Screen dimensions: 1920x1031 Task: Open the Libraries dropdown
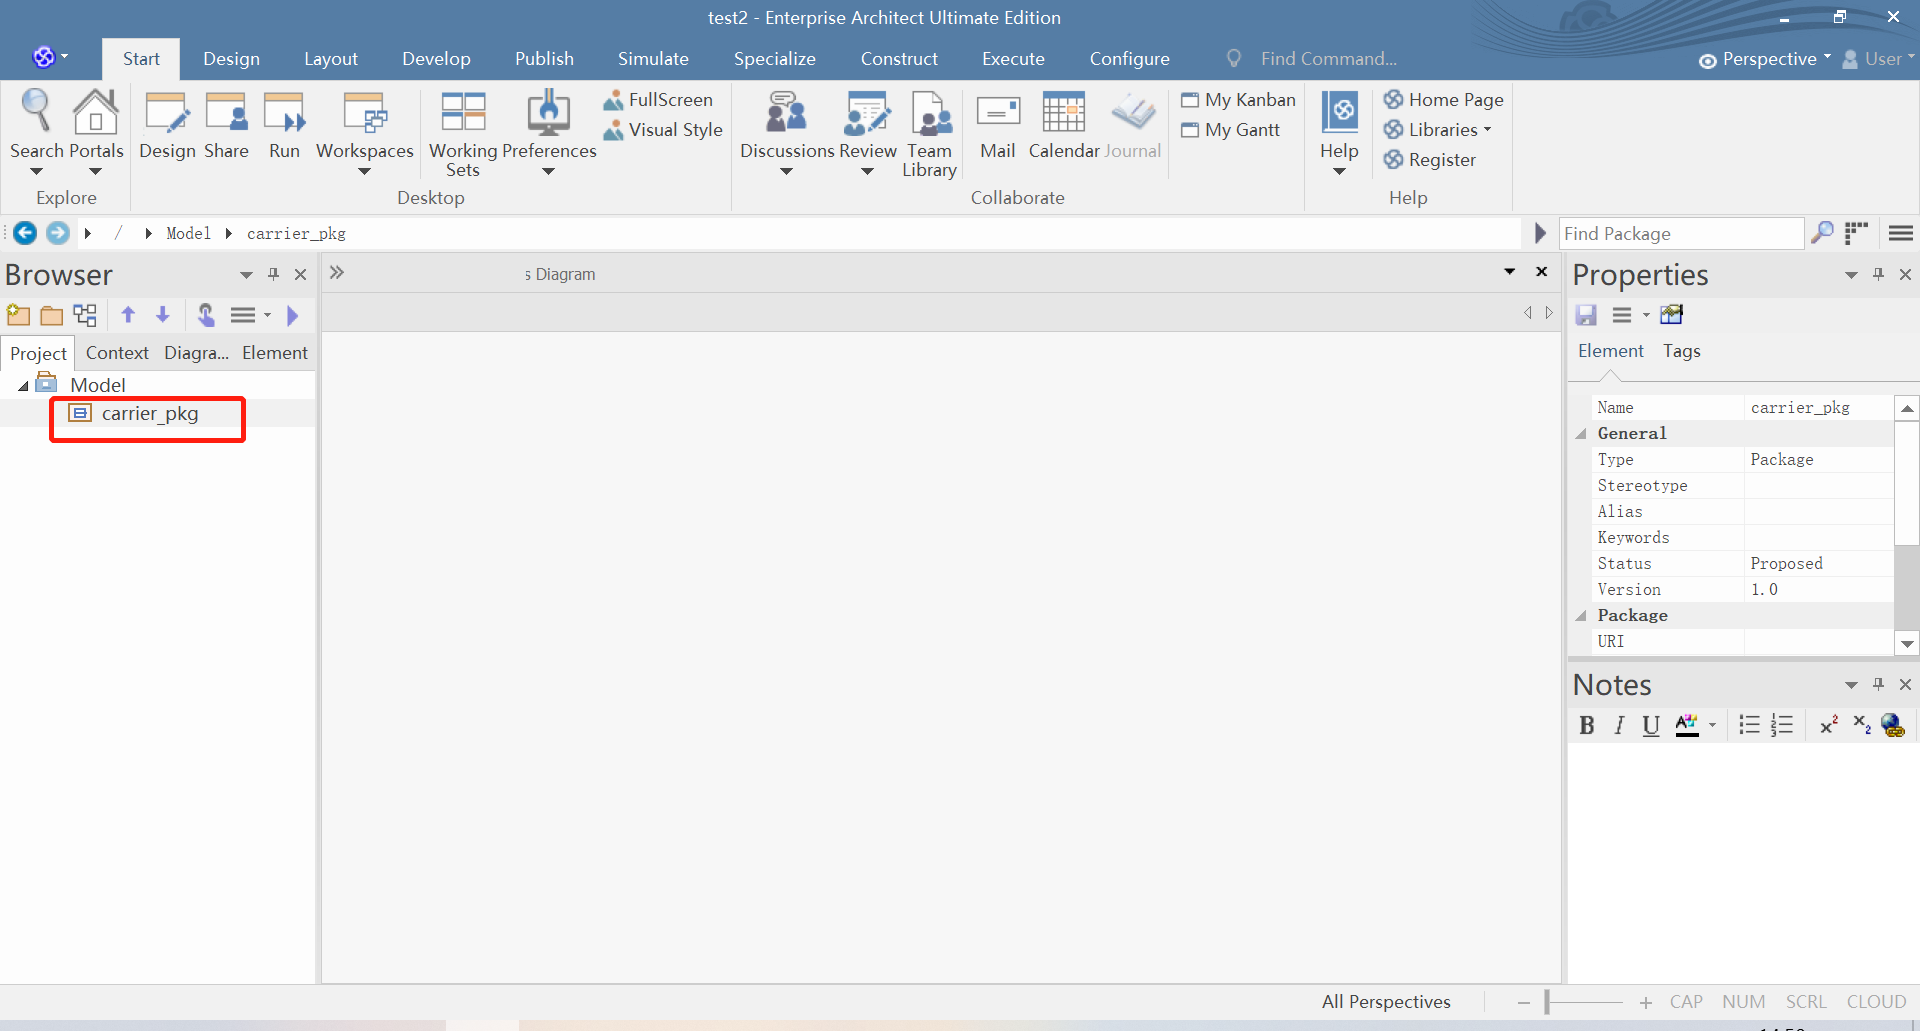(x=1438, y=130)
